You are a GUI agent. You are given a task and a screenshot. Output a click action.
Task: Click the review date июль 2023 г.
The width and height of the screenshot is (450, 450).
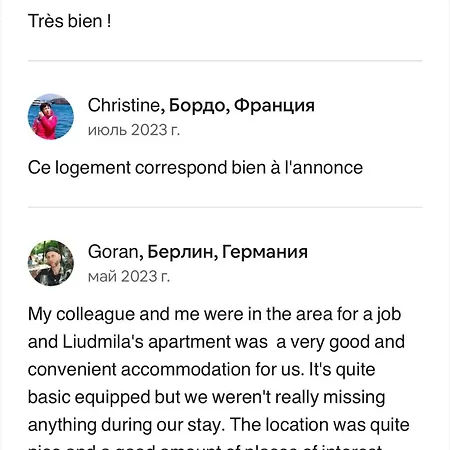(x=134, y=130)
